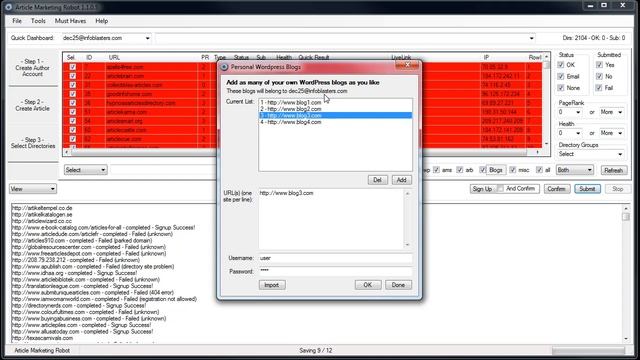Viewport: 640px width, 360px height.
Task: Click the Add button in dialog
Action: [402, 180]
